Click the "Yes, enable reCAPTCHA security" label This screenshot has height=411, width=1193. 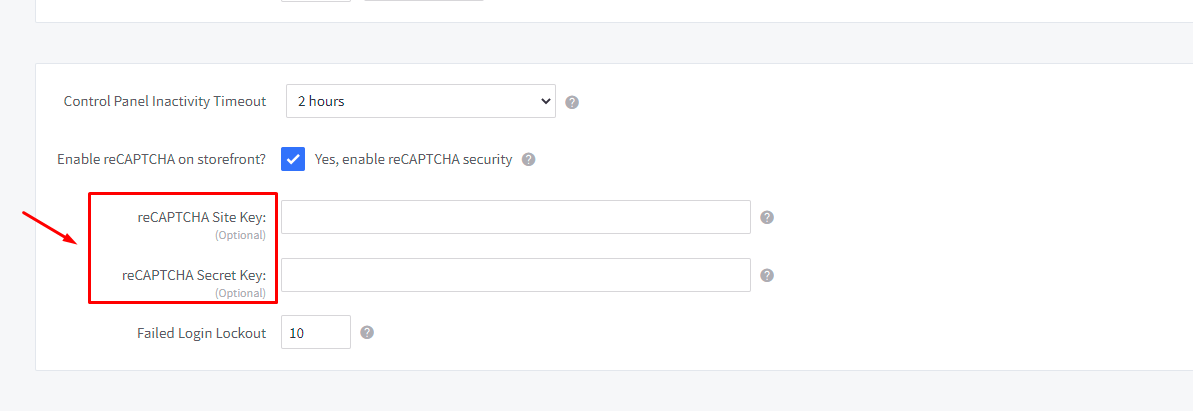point(413,159)
